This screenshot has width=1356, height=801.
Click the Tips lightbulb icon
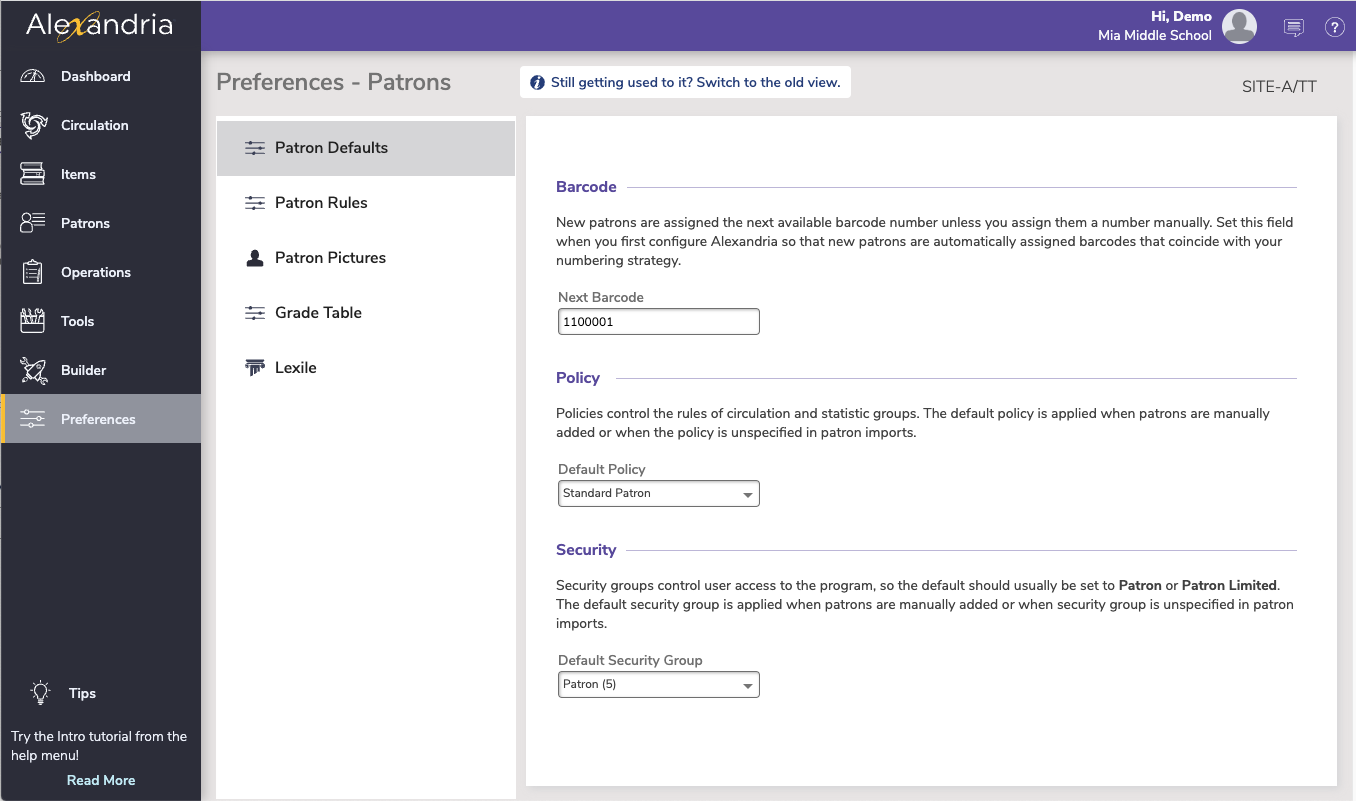[40, 692]
